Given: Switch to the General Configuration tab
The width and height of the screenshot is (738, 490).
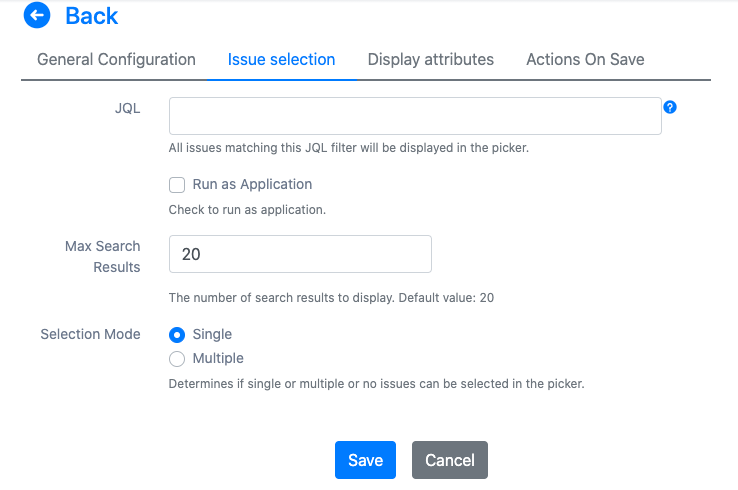Looking at the screenshot, I should [116, 59].
